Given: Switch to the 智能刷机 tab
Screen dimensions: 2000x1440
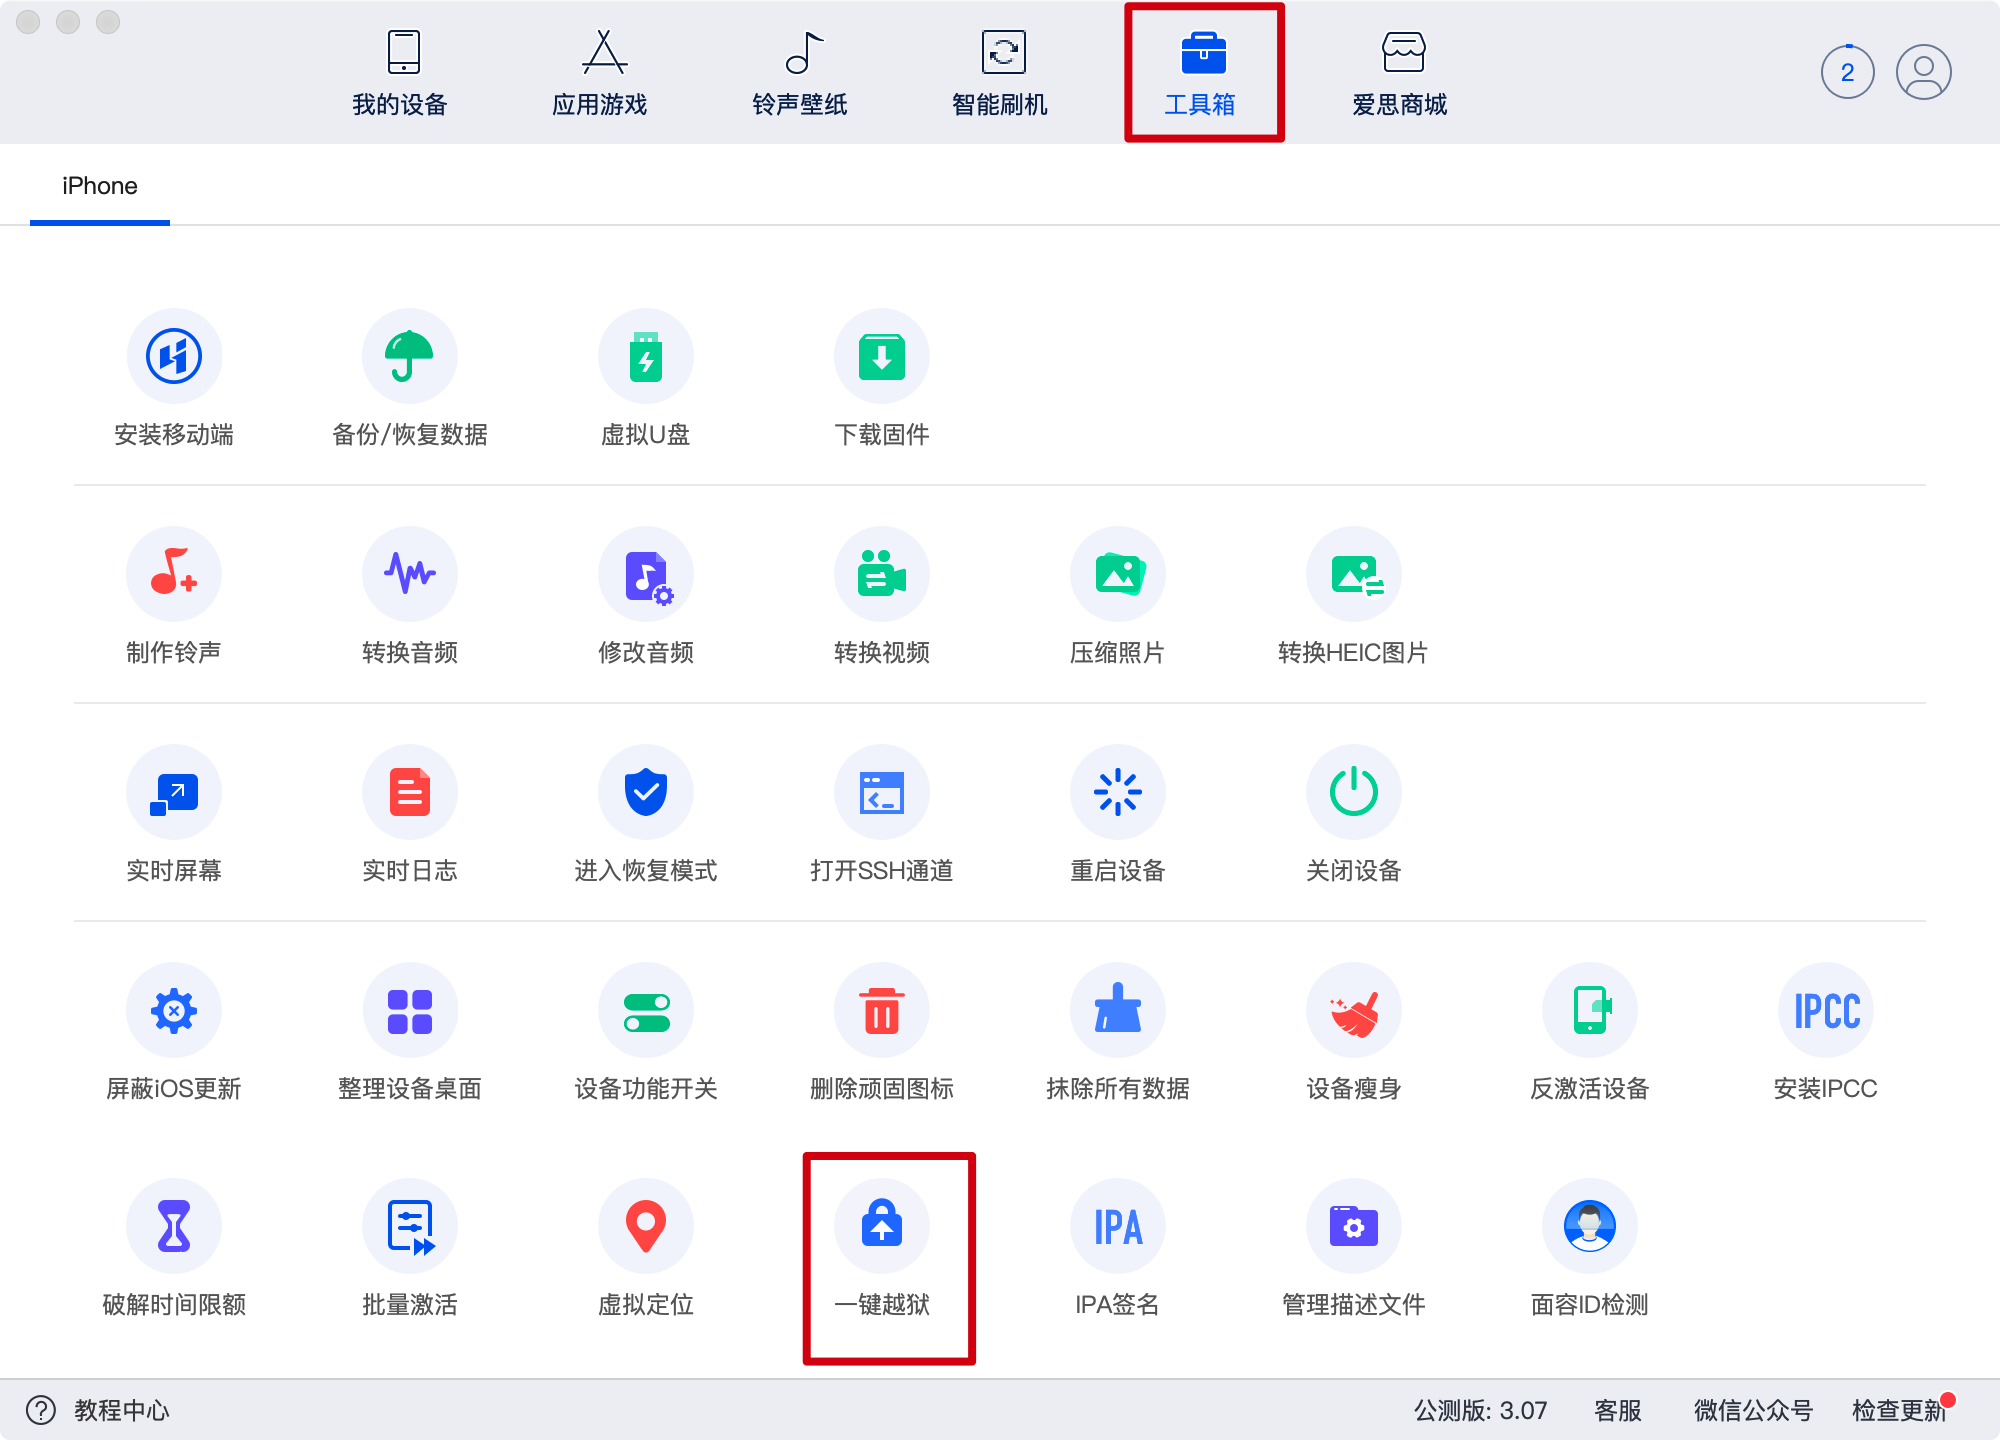Looking at the screenshot, I should 1000,74.
